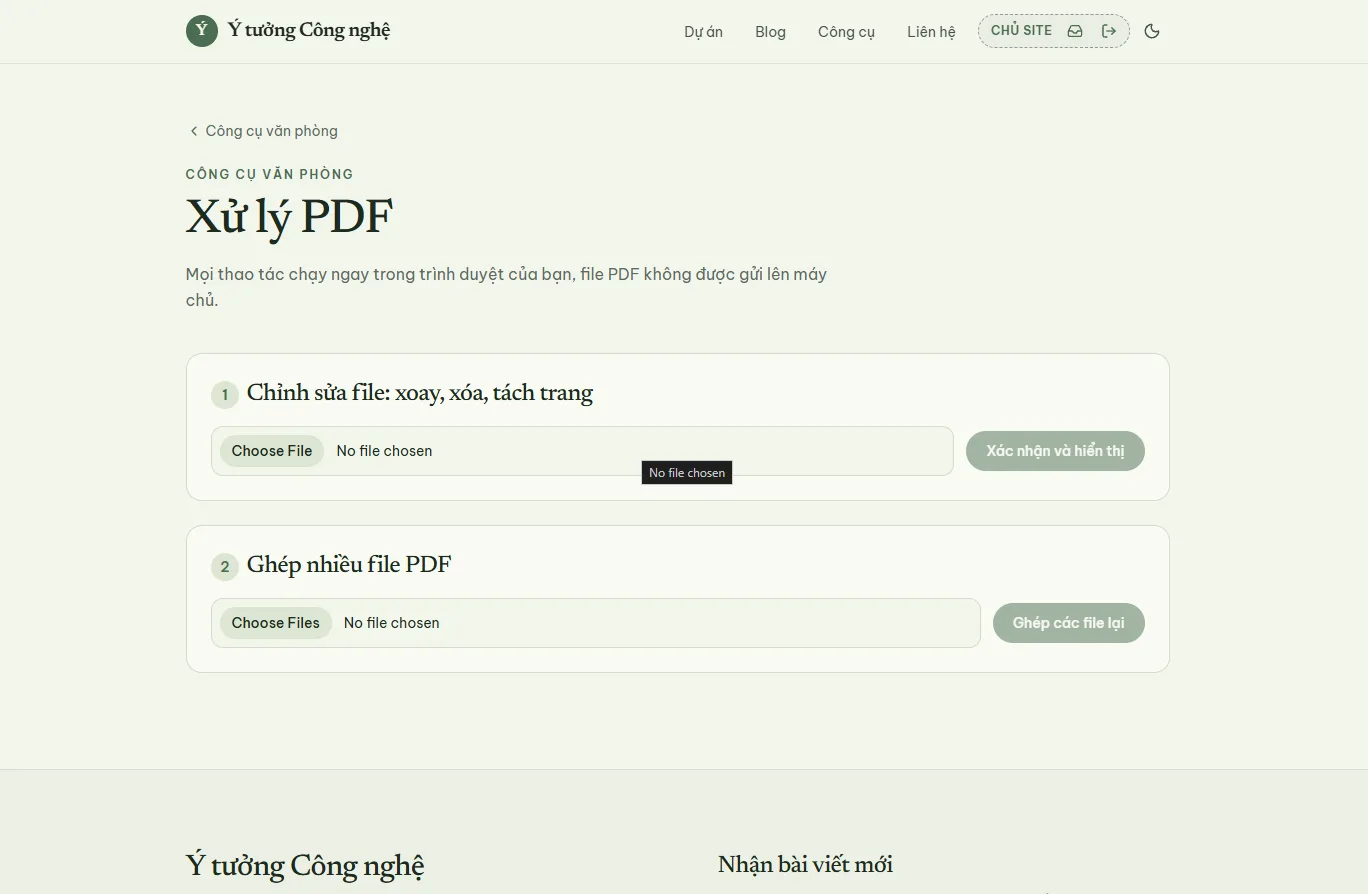Click the Ý tưởng Công nghệ footer title
This screenshot has width=1368, height=894.
click(305, 866)
